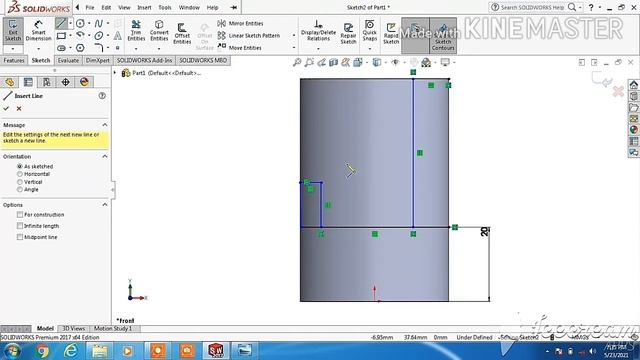Click Repair Sketch tool
The height and width of the screenshot is (360, 640).
(348, 33)
